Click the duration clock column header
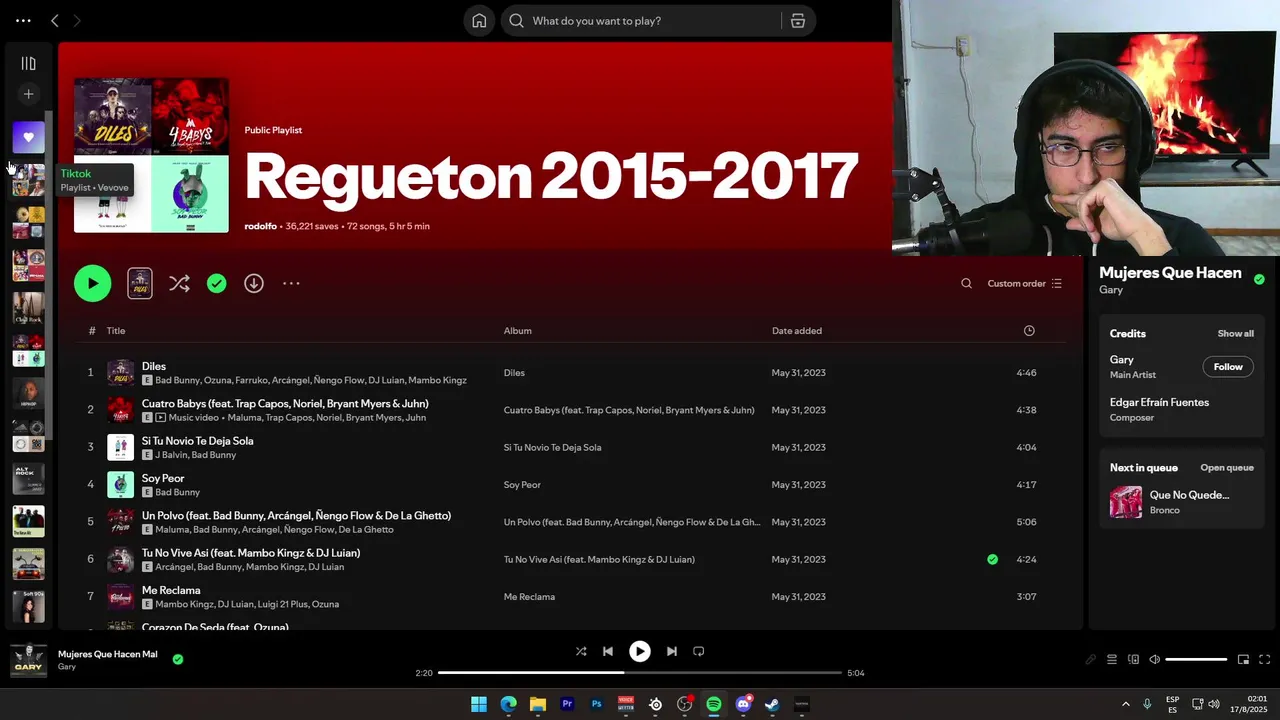1280x720 pixels. [1029, 331]
